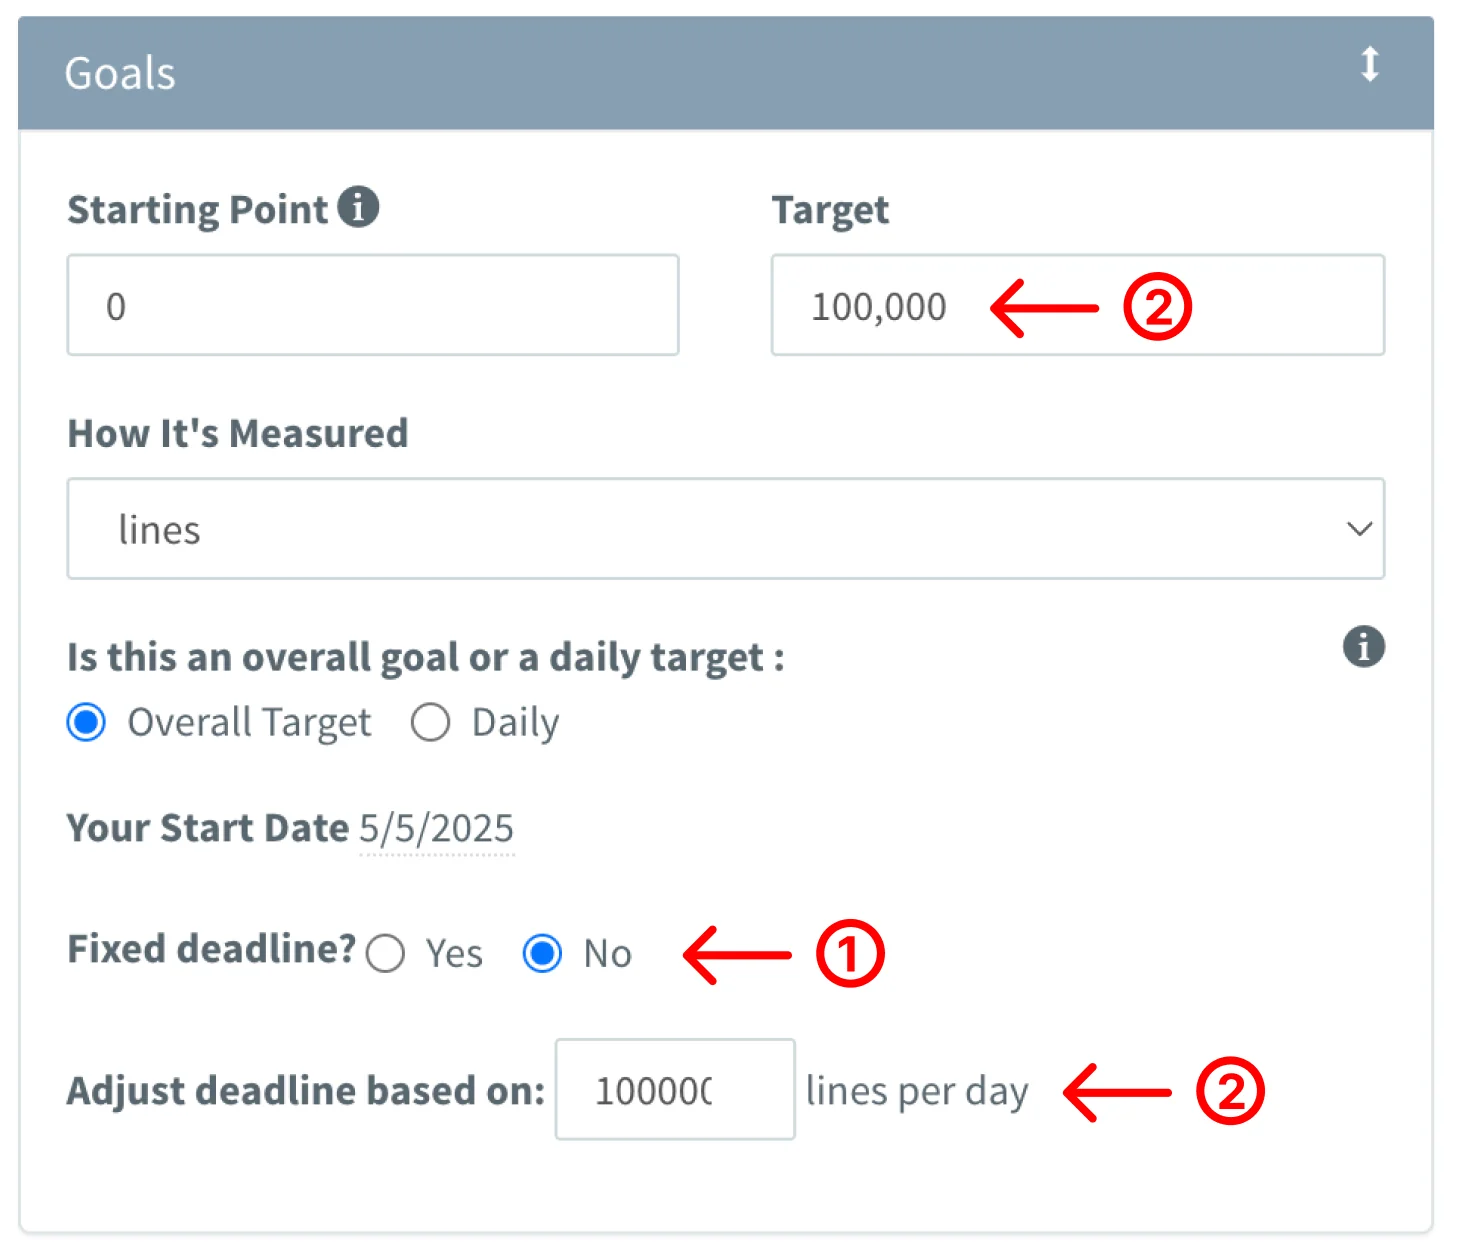Select the Overall Target radio button
Image resolution: width=1458 pixels, height=1252 pixels.
pyautogui.click(x=86, y=722)
